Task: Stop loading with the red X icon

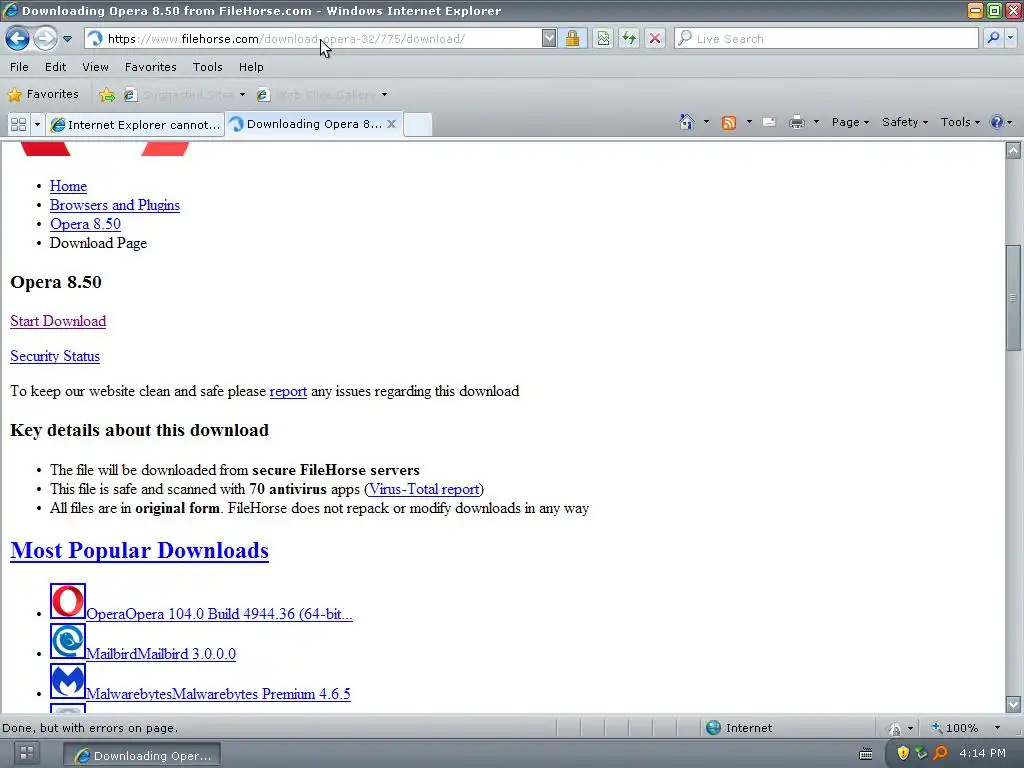Action: coord(654,39)
